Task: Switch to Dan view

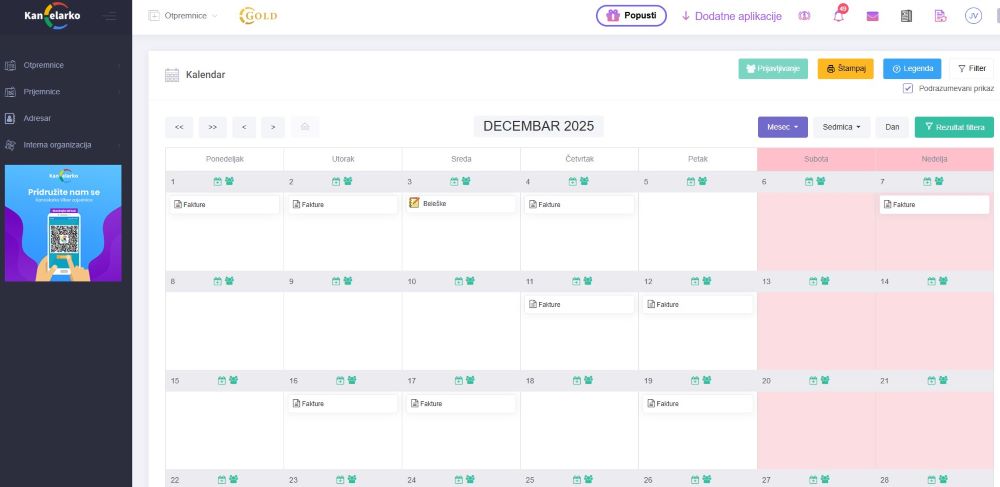Action: point(892,127)
